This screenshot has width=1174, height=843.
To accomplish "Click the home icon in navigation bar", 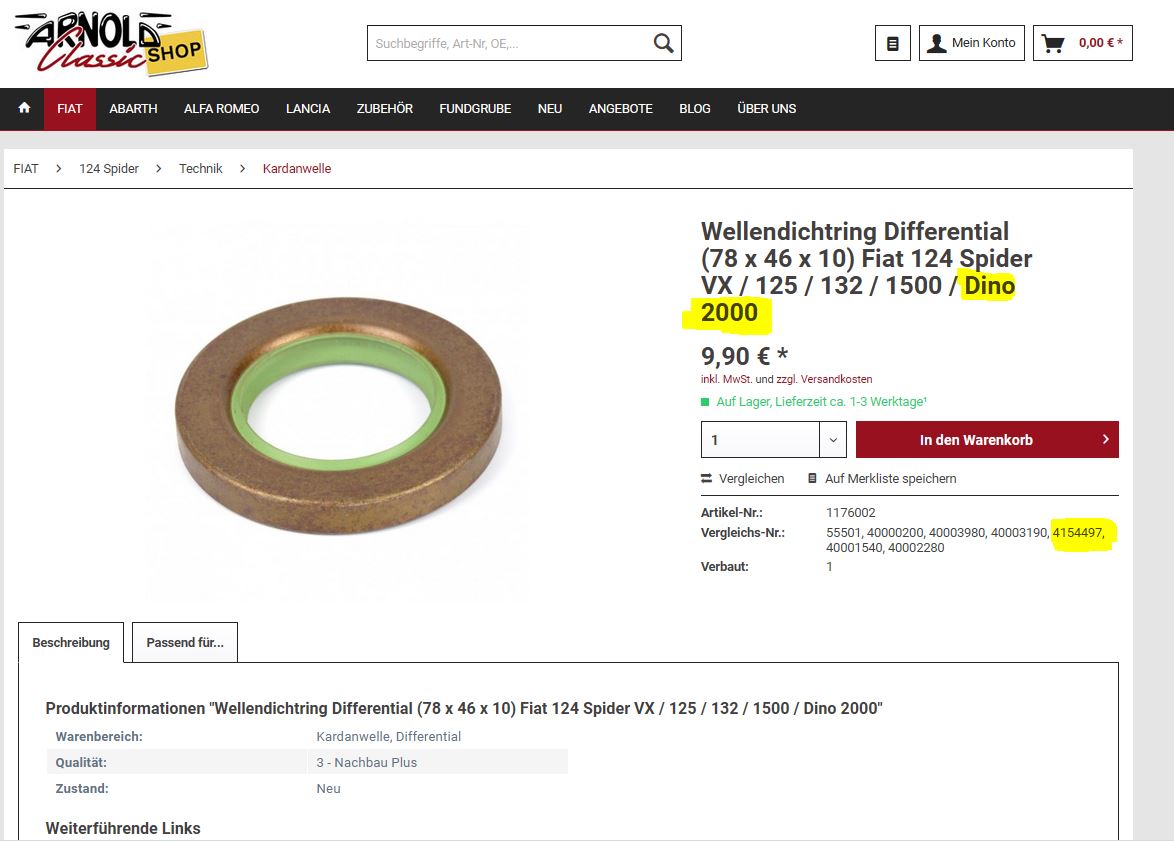I will pos(24,108).
